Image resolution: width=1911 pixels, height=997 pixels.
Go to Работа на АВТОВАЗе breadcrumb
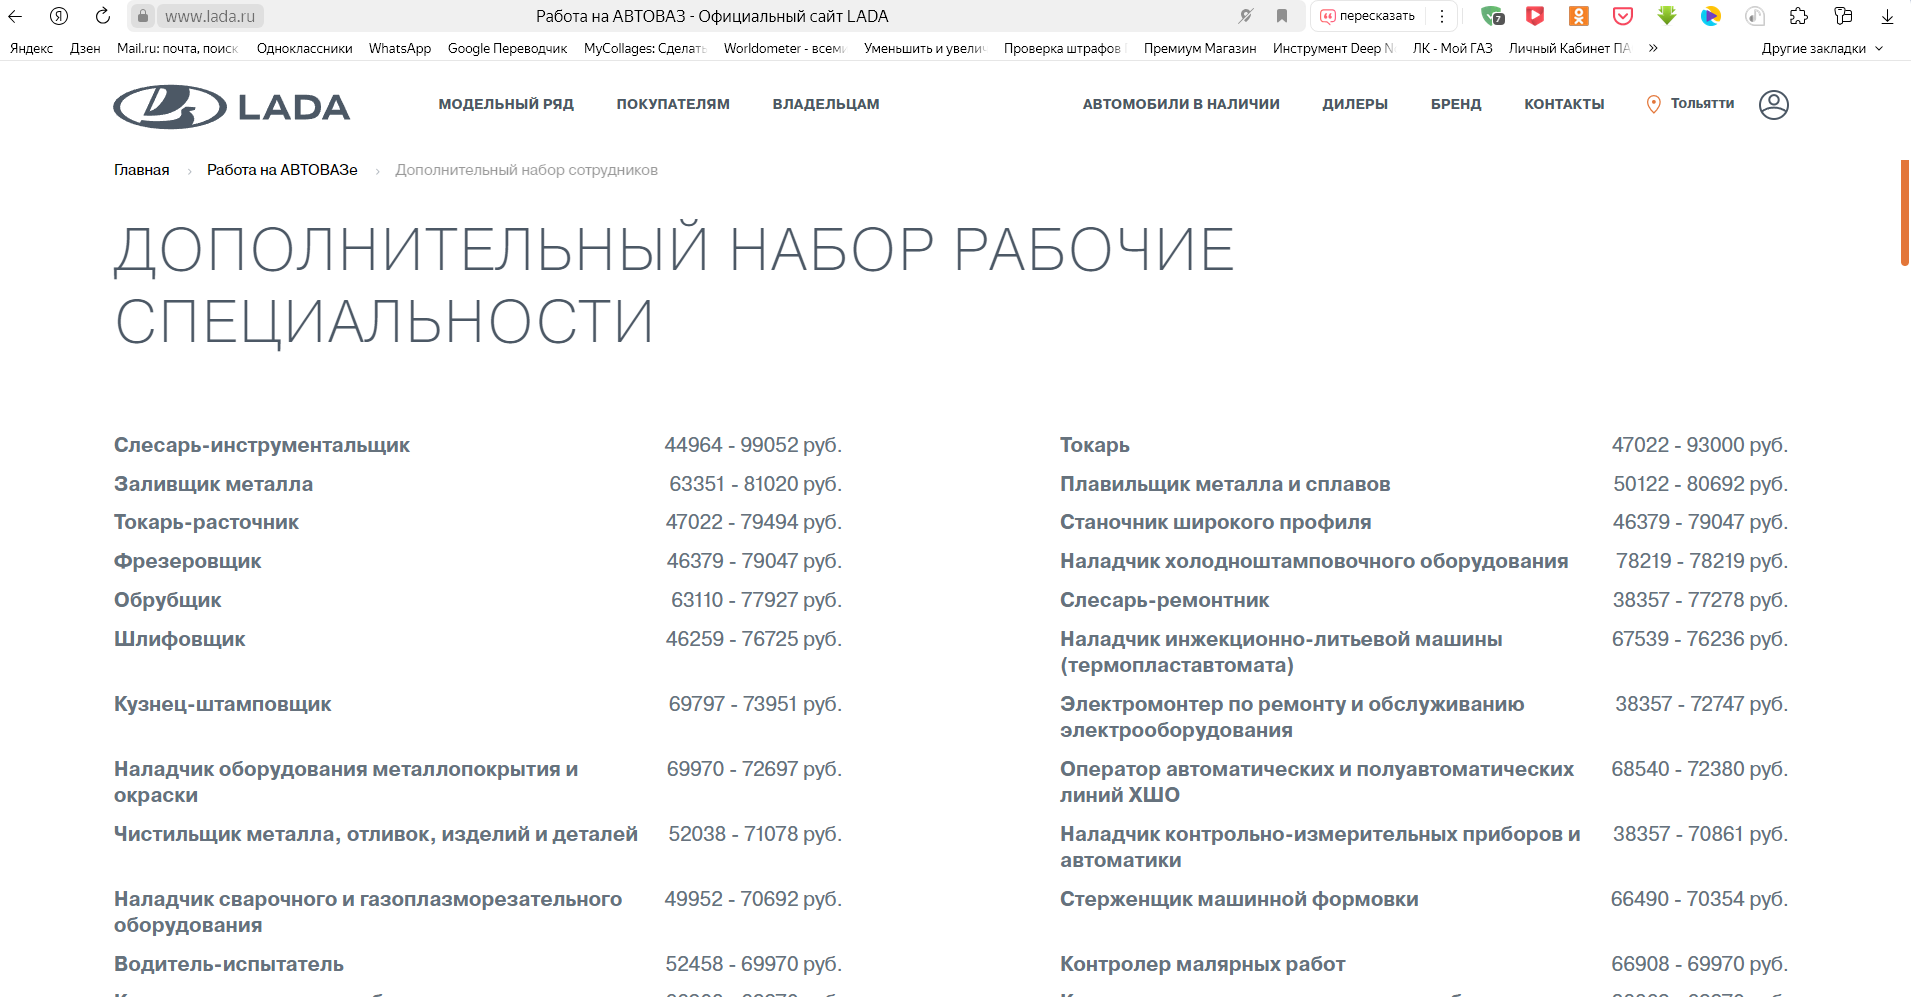pyautogui.click(x=282, y=170)
